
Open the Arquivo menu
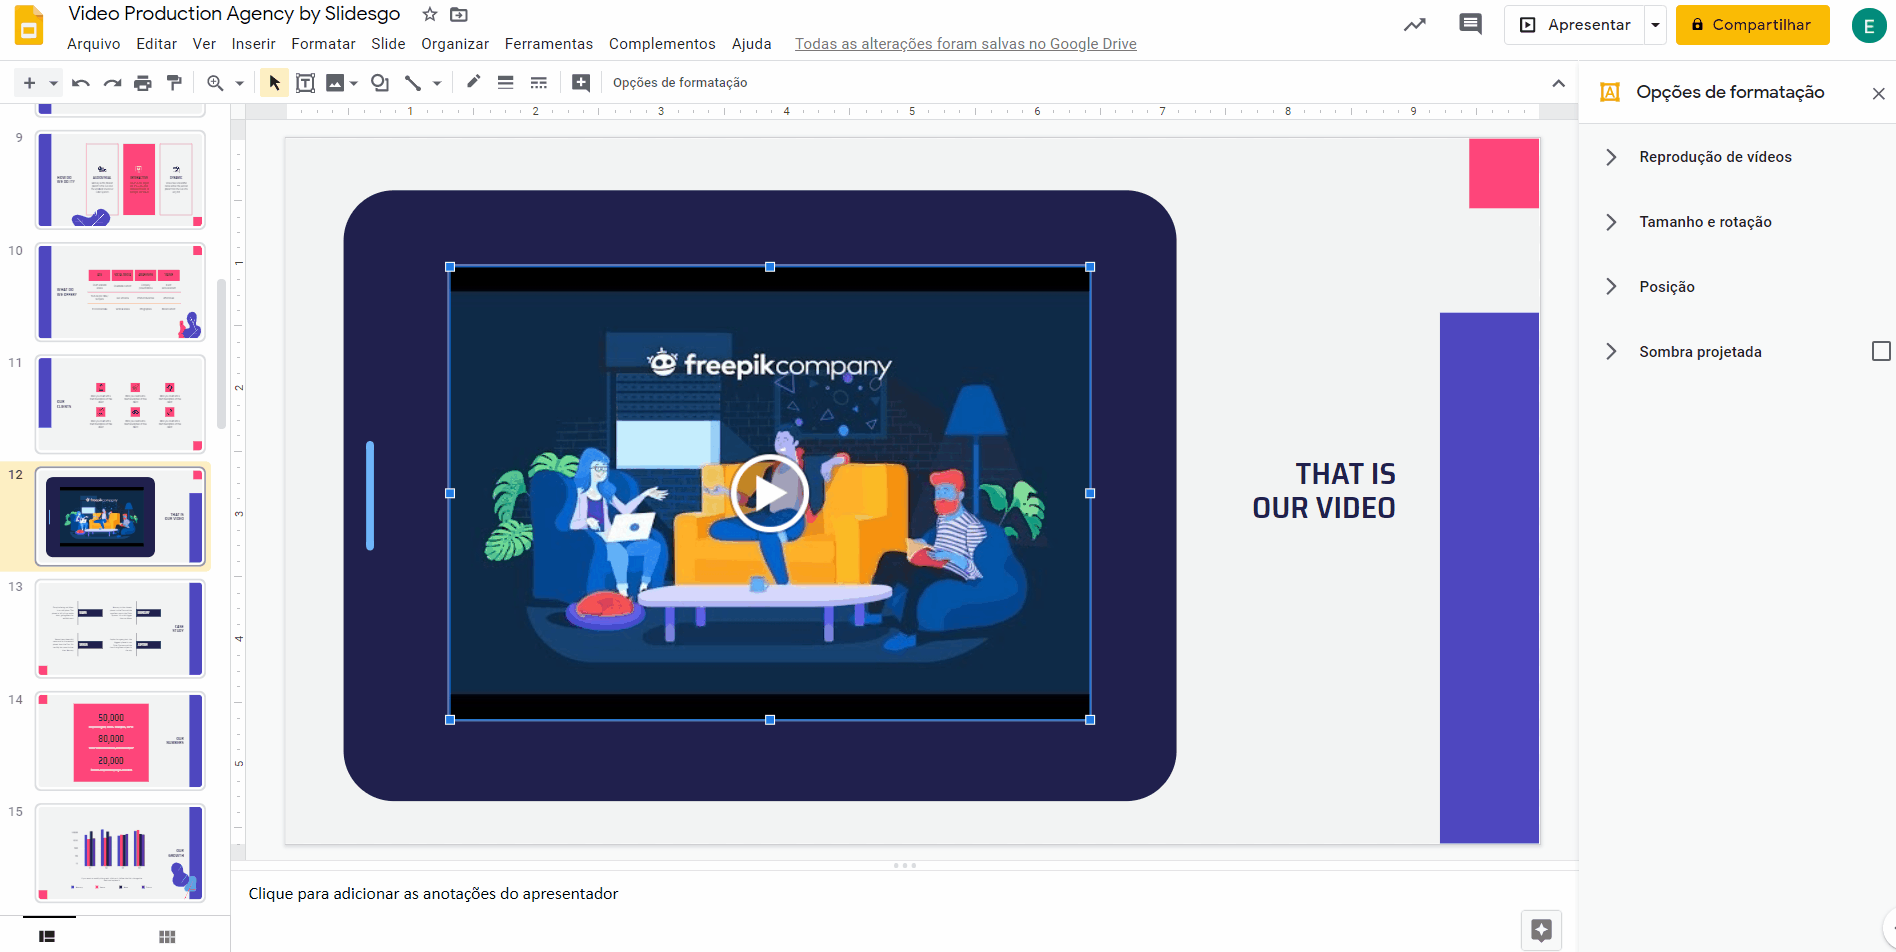point(94,44)
